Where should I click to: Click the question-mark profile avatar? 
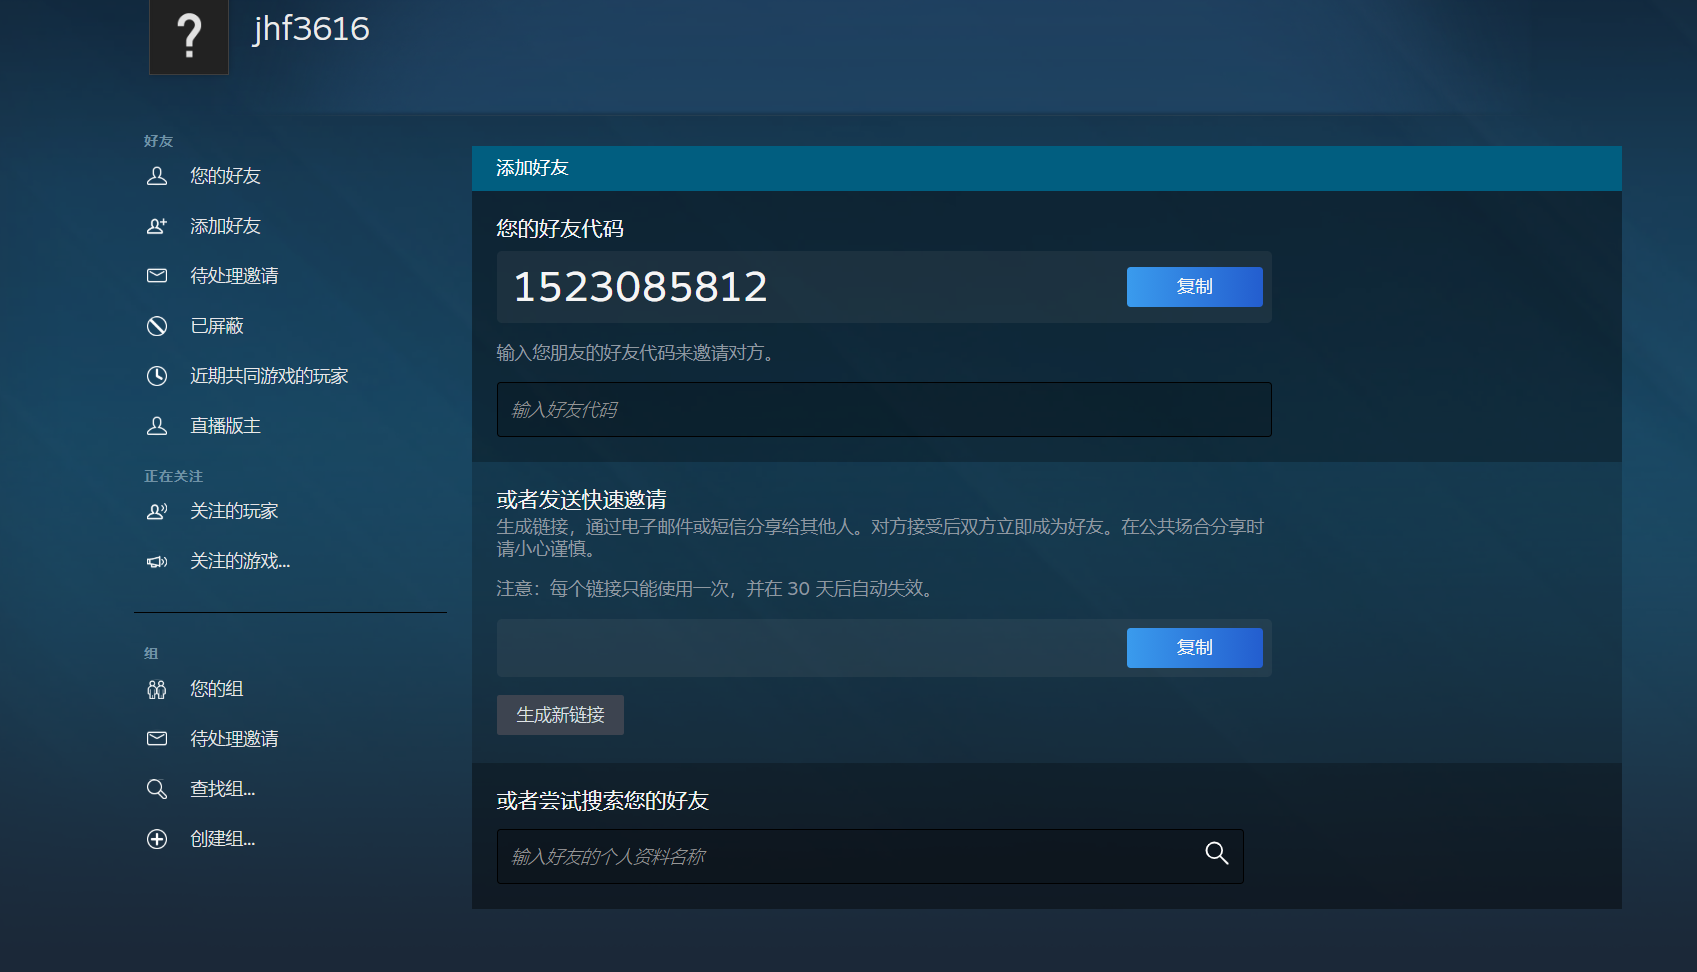tap(189, 36)
